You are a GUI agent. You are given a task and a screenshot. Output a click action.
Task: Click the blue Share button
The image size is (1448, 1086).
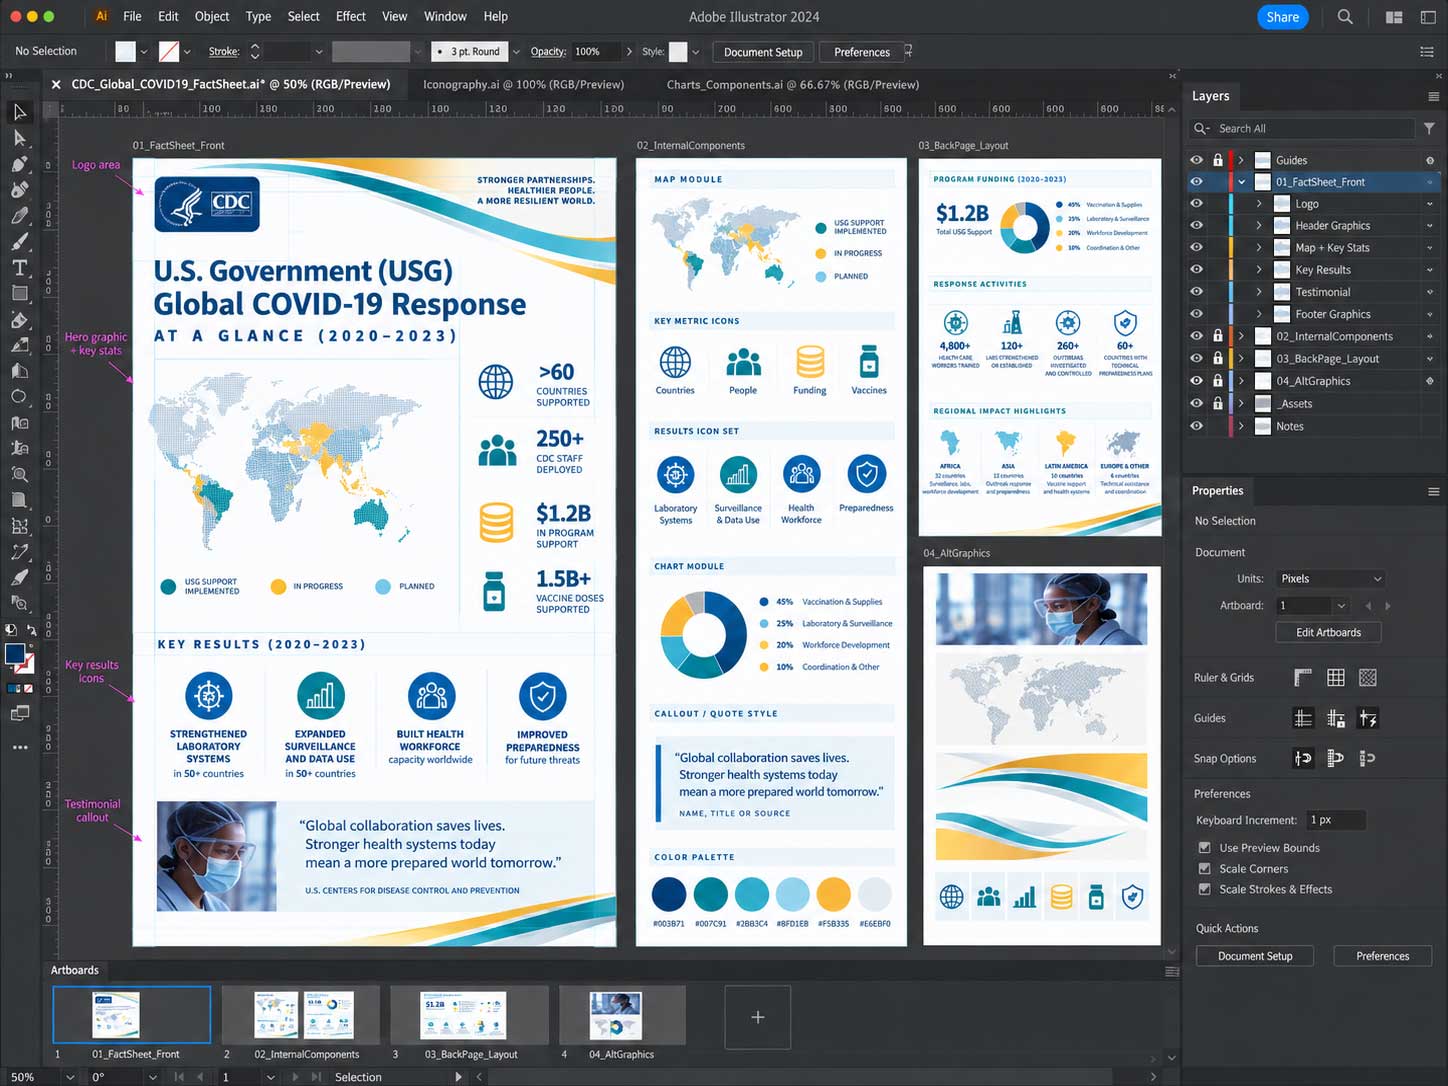click(x=1282, y=17)
